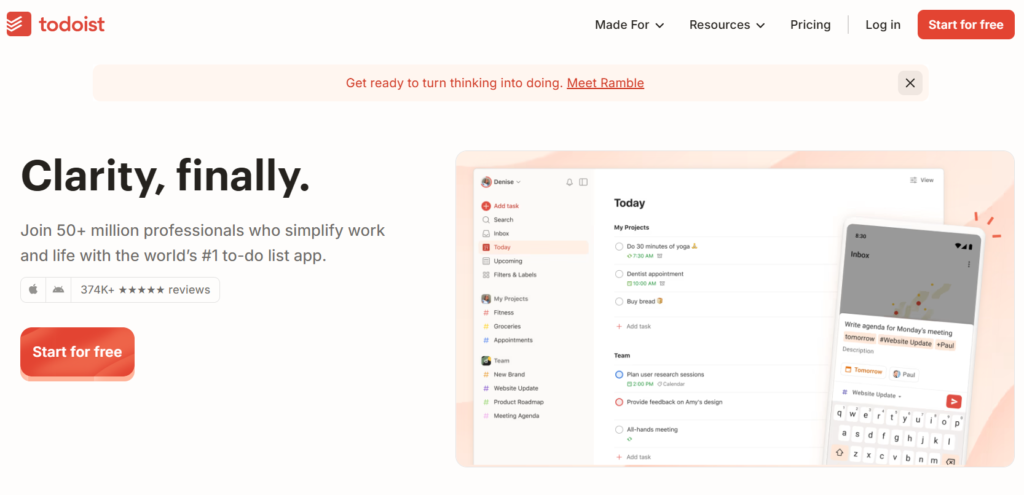1024x495 pixels.
Task: Tap the red send arrow on phone
Action: [x=953, y=401]
